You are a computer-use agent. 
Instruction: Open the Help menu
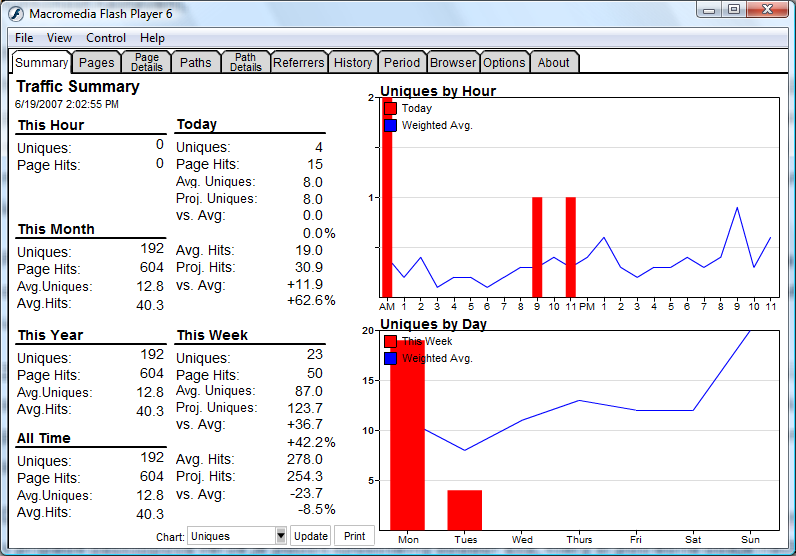coord(152,38)
